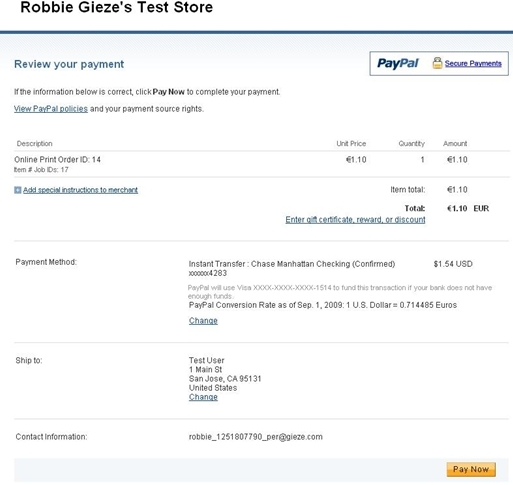Viewport: 513px width, 485px height.
Task: Click the PayPal Conversion Rate text
Action: (x=323, y=305)
